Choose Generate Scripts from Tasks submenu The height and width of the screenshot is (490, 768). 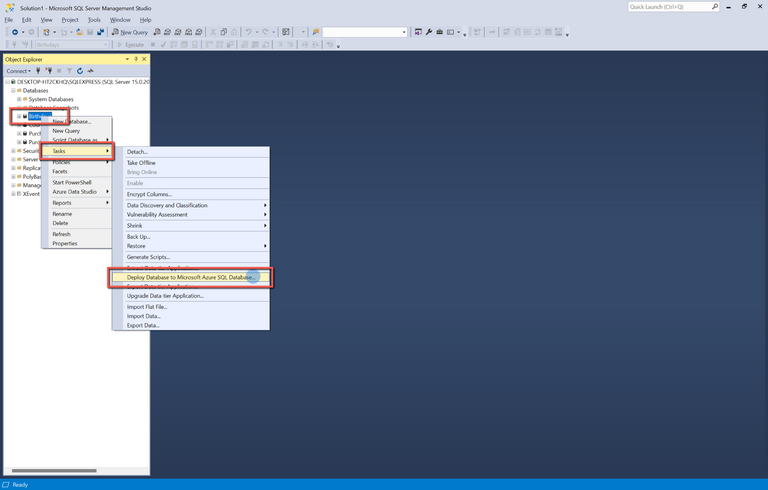coord(148,257)
